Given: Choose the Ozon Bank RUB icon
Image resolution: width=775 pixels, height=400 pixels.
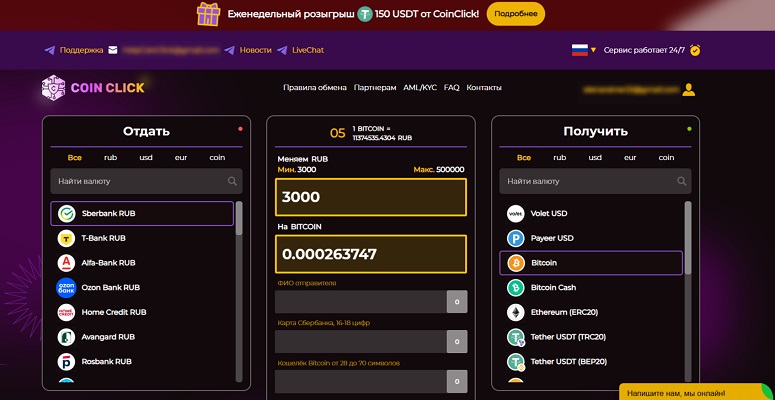Looking at the screenshot, I should point(66,288).
